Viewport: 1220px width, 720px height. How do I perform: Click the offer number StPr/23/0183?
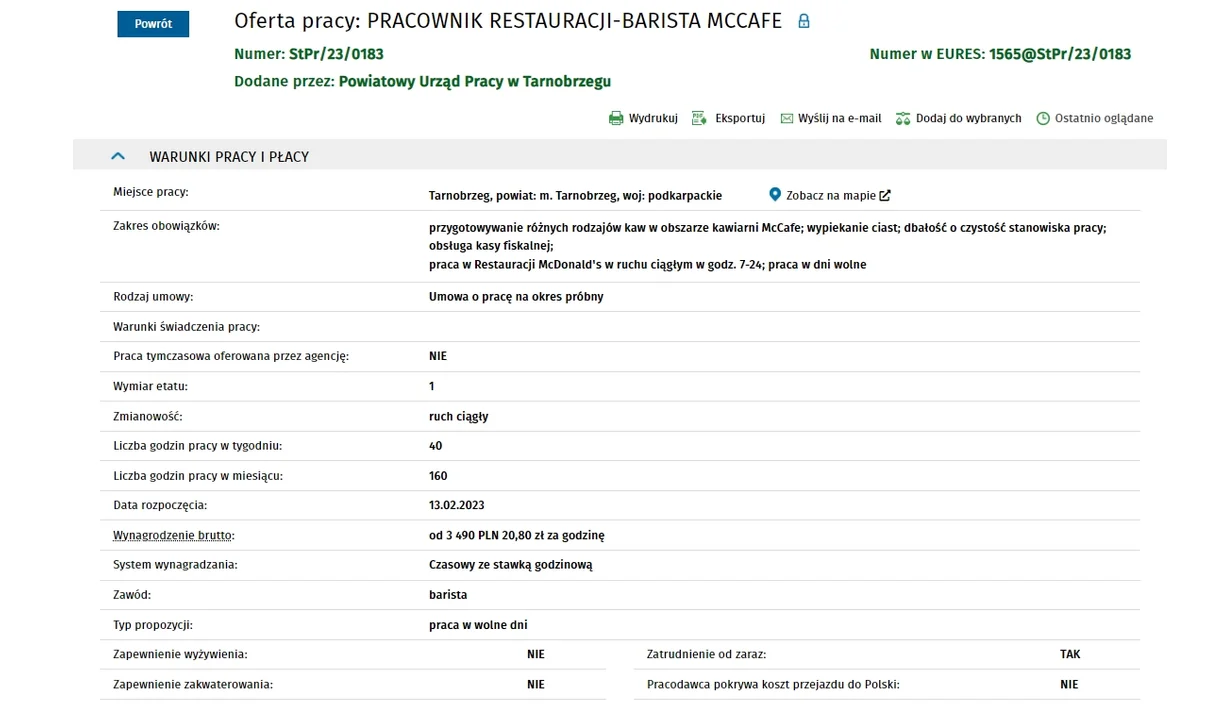pyautogui.click(x=336, y=54)
